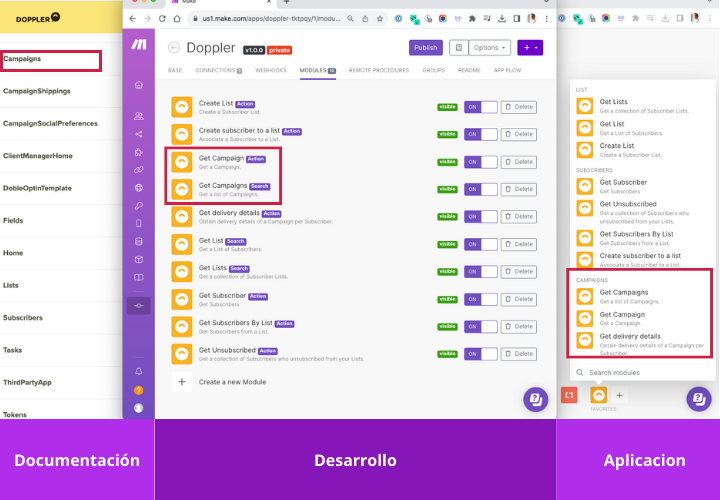Click the browser home icon
Image resolution: width=720 pixels, height=500 pixels.
pos(177,19)
